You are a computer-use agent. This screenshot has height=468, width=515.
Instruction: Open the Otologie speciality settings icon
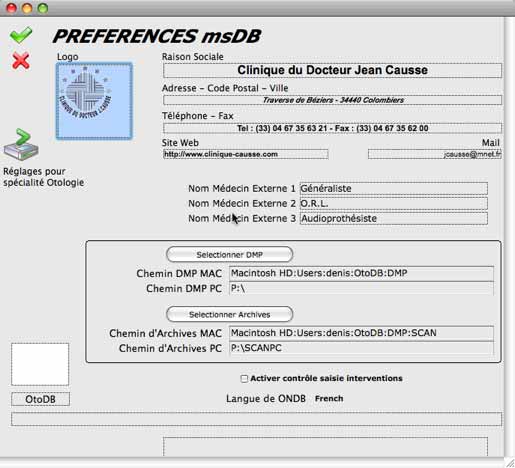point(21,145)
